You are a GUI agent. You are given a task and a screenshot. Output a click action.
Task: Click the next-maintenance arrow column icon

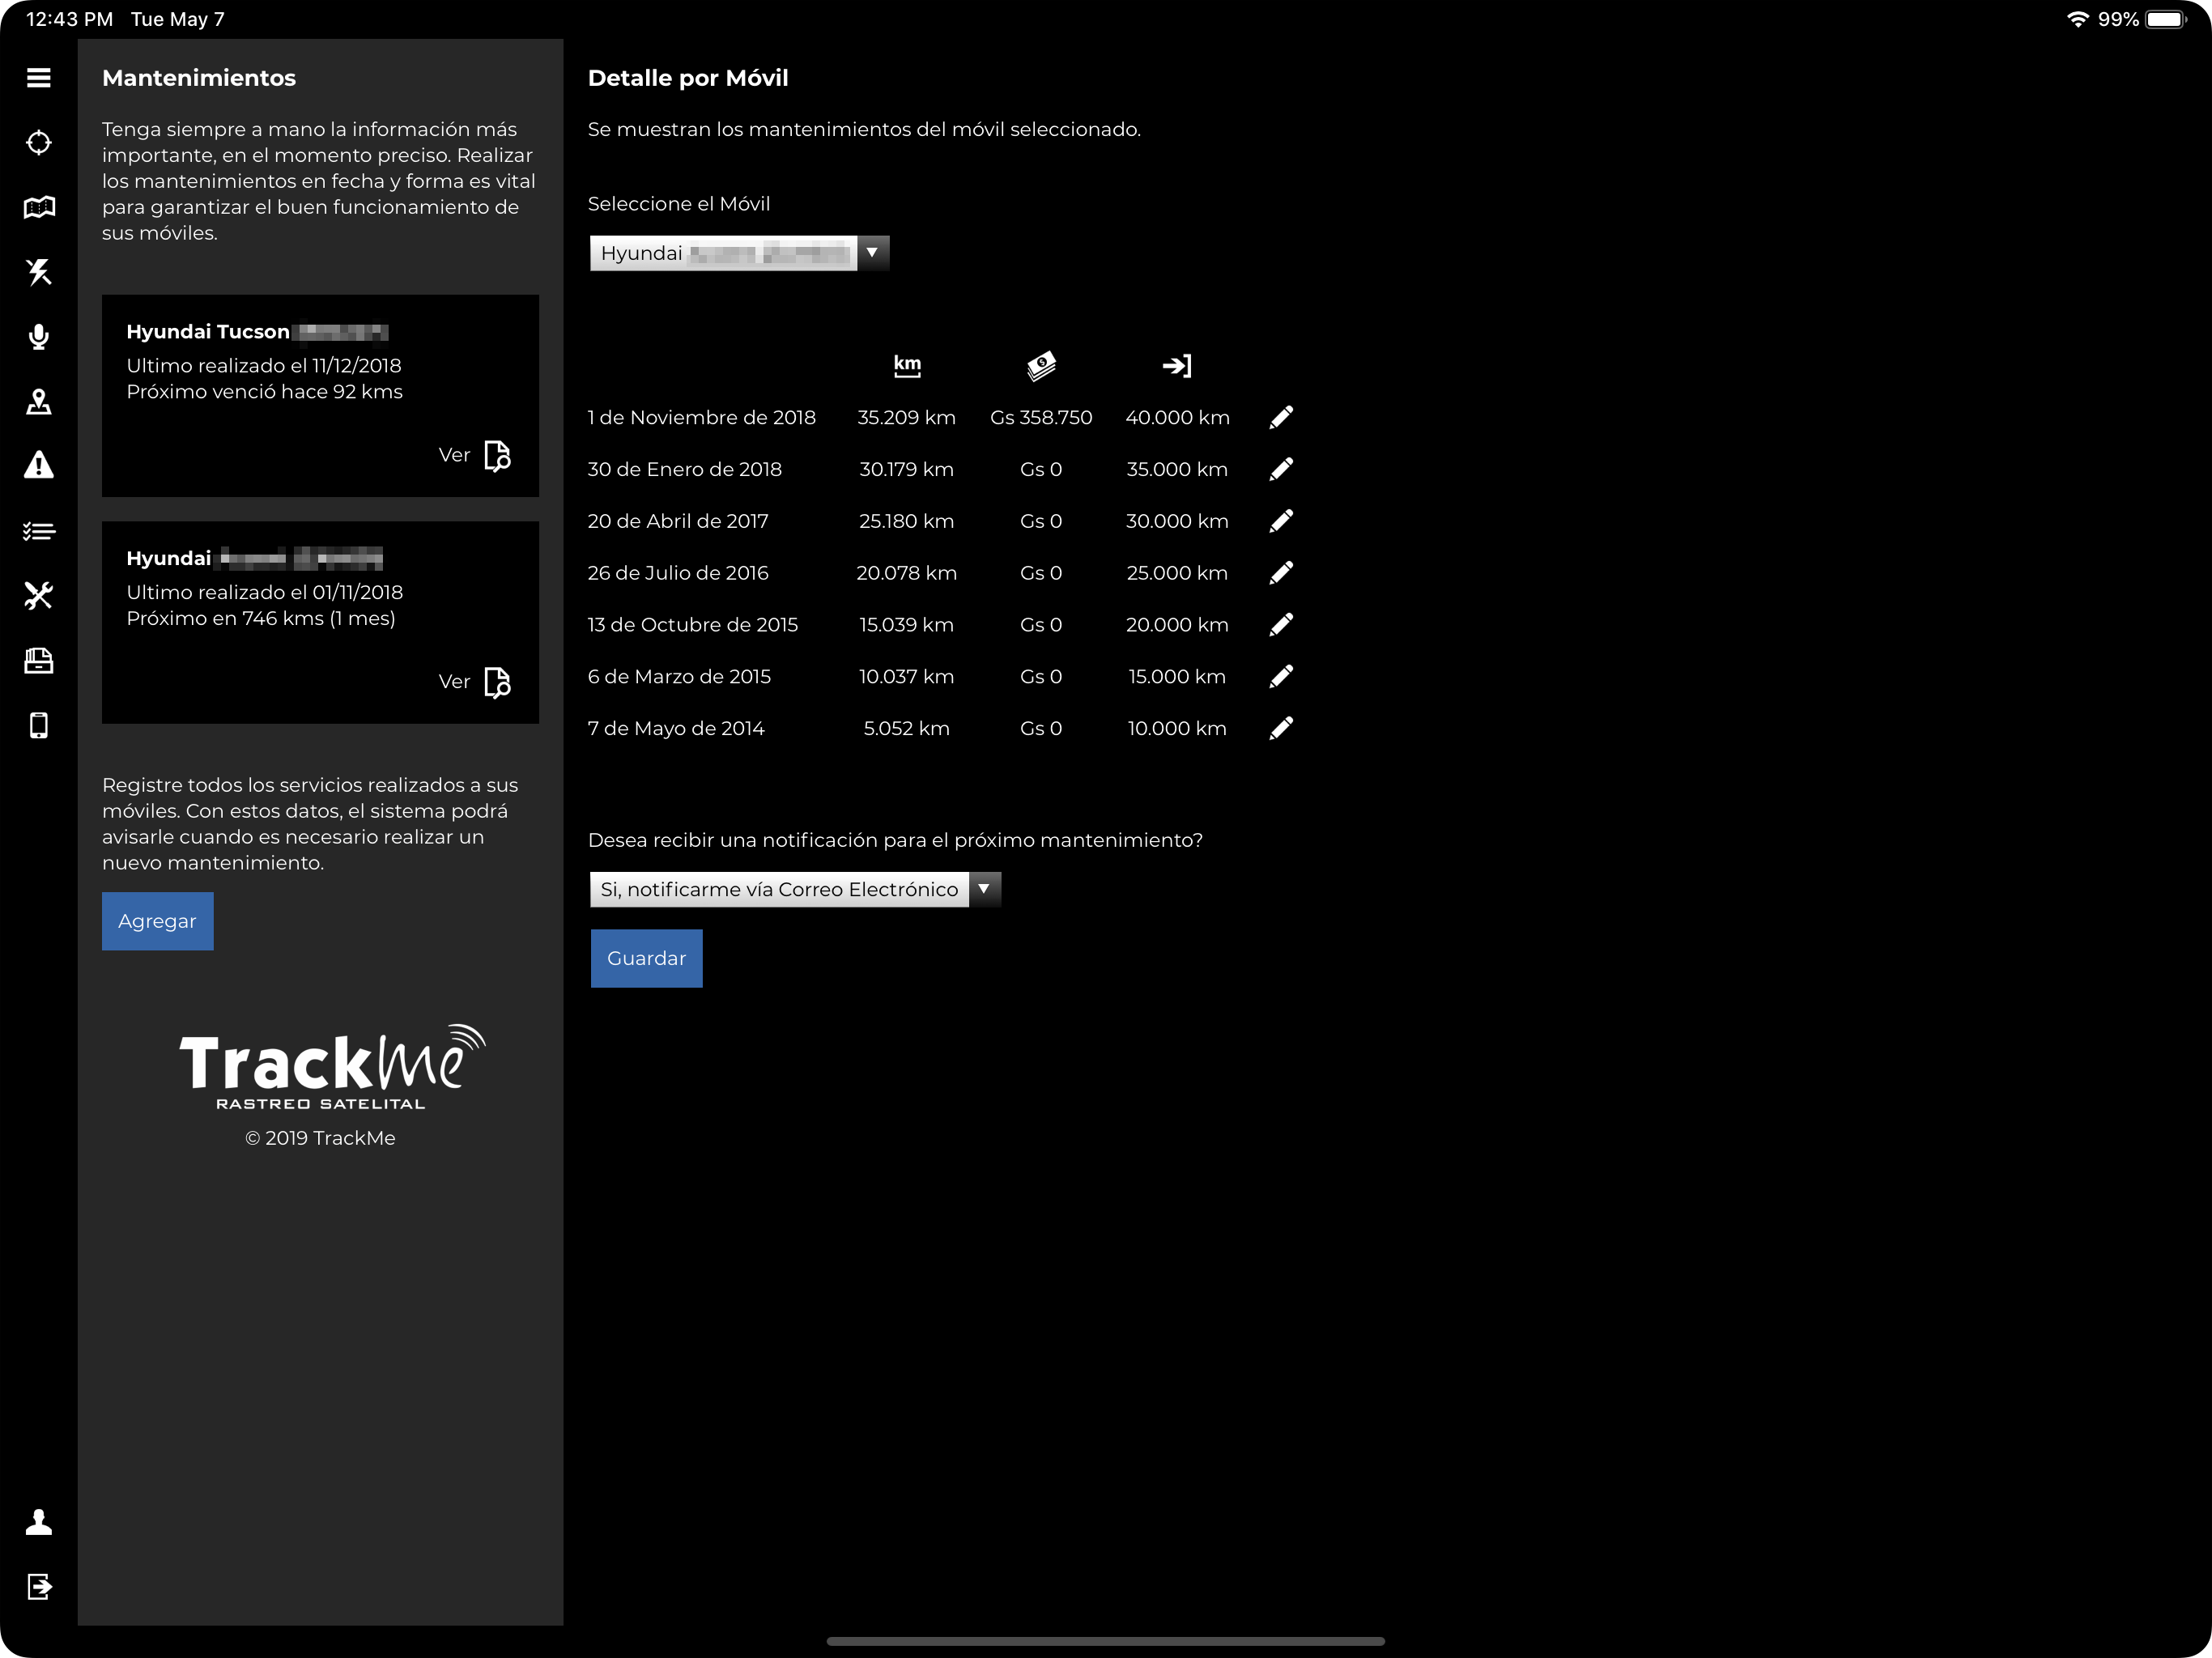click(x=1177, y=366)
